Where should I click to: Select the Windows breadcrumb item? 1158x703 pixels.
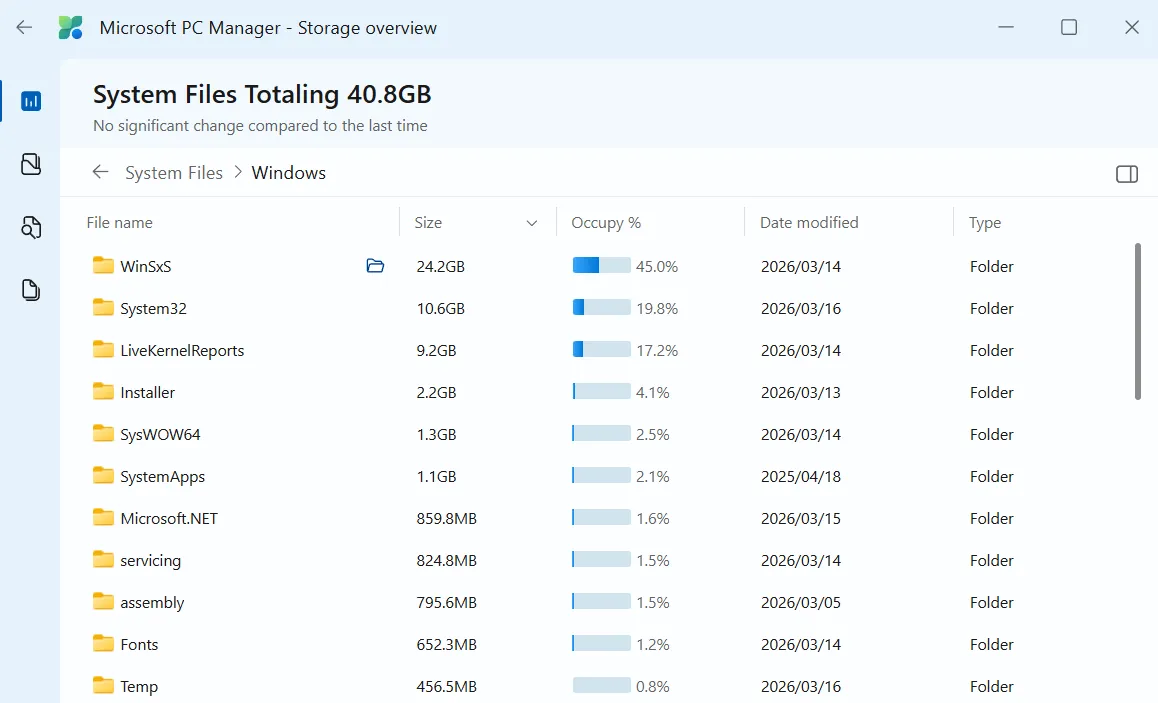point(288,173)
